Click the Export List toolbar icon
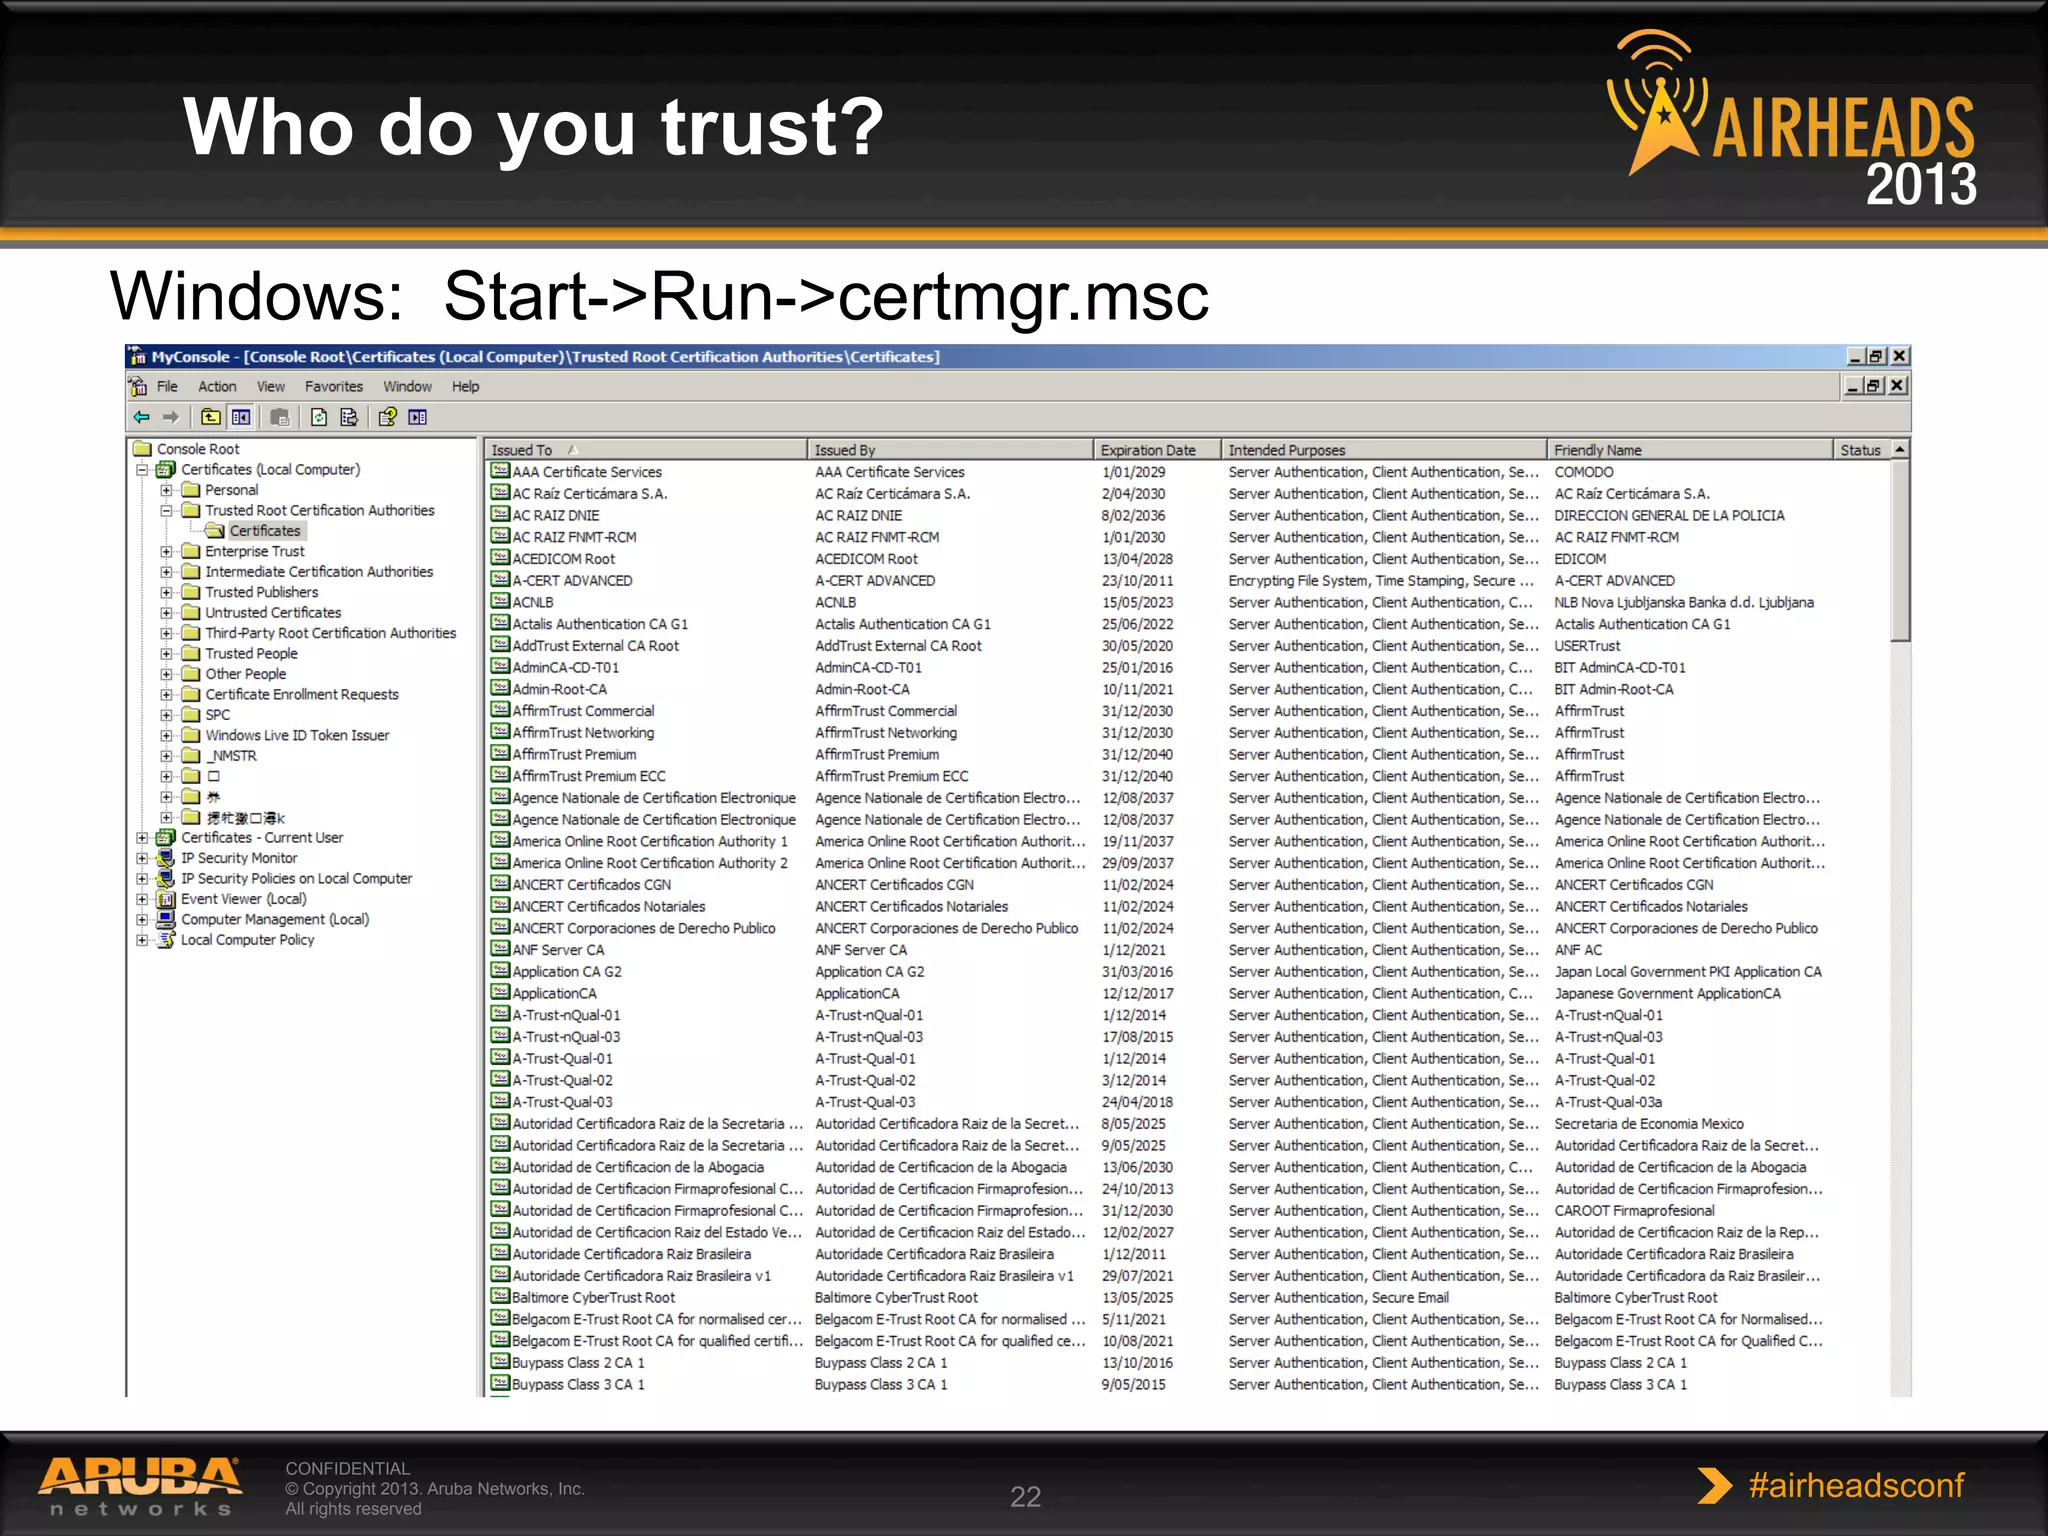 tap(349, 417)
